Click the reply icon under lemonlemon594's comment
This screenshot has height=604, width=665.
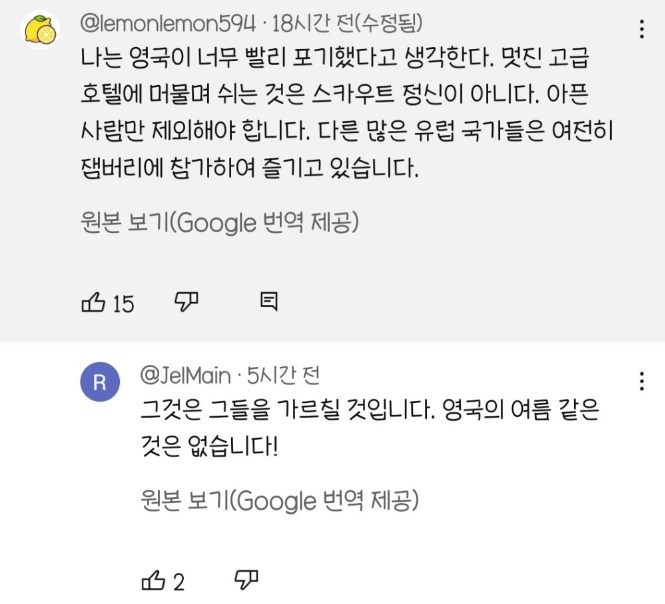coord(268,302)
